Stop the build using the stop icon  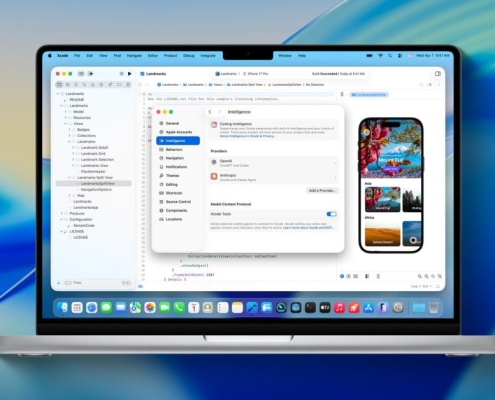pos(121,74)
